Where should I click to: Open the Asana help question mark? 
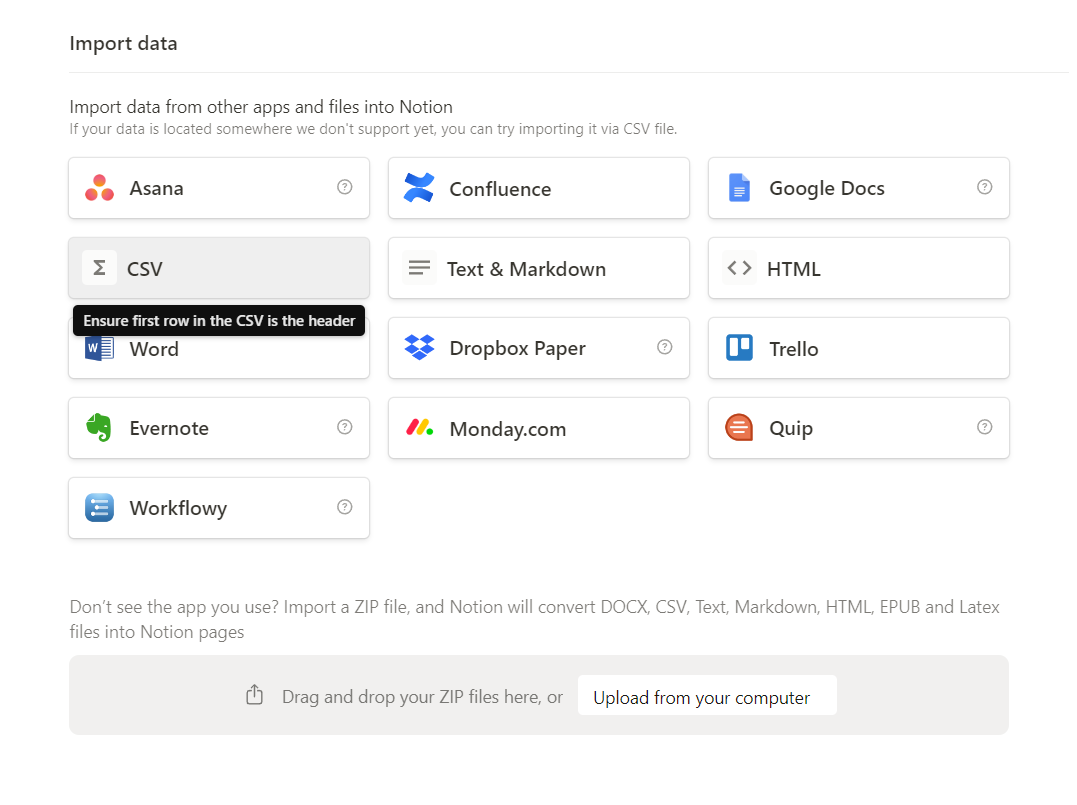point(345,187)
